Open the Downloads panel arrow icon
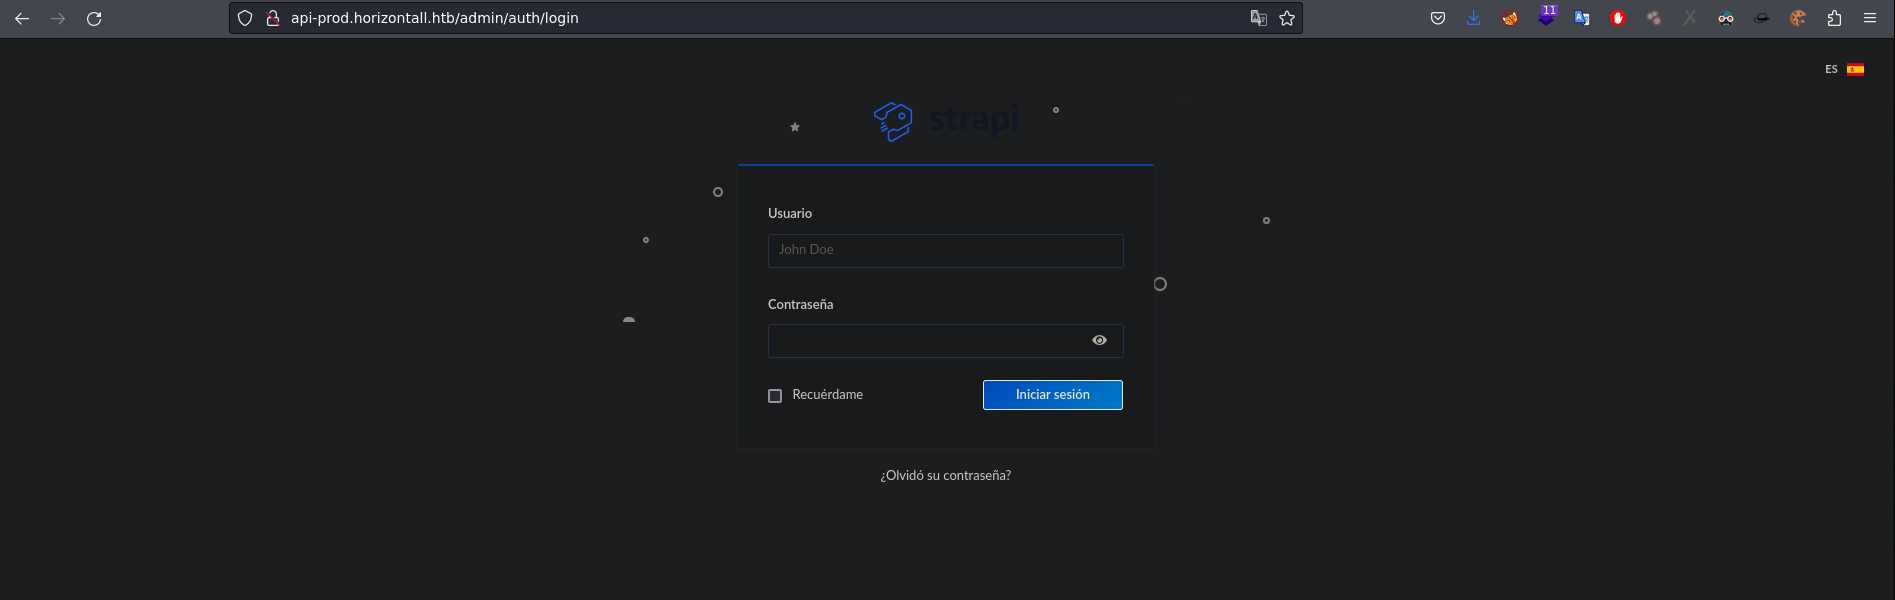Screen dimensions: 1895x600 [x=1474, y=18]
